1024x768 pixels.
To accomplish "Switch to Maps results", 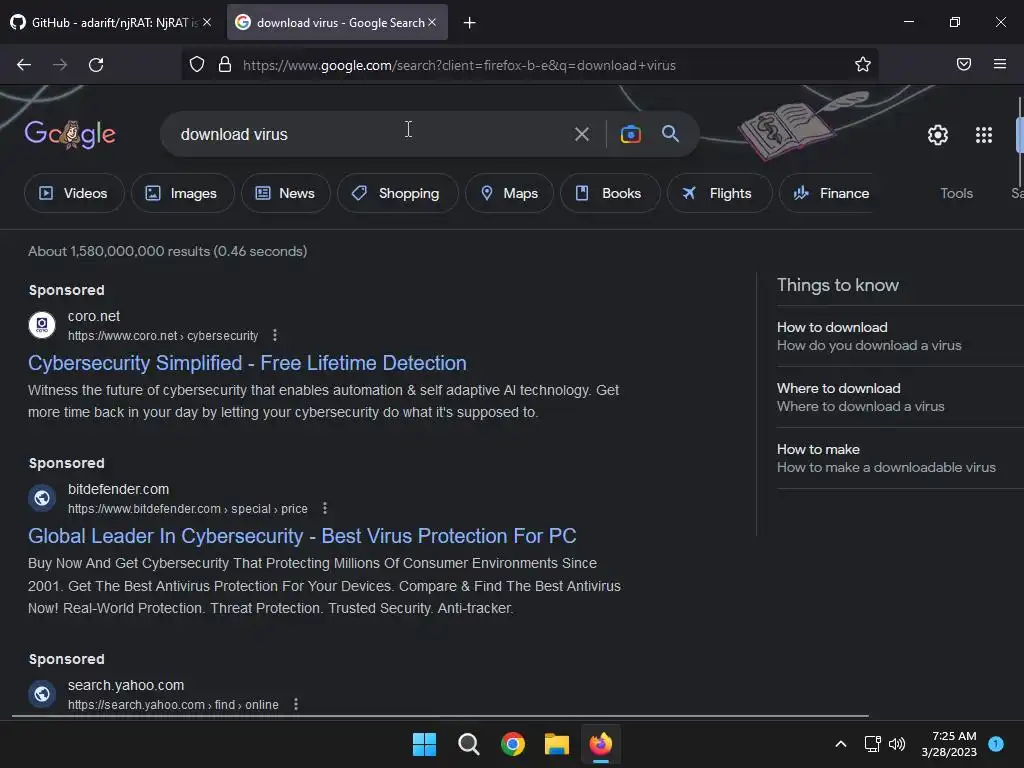I will point(509,193).
